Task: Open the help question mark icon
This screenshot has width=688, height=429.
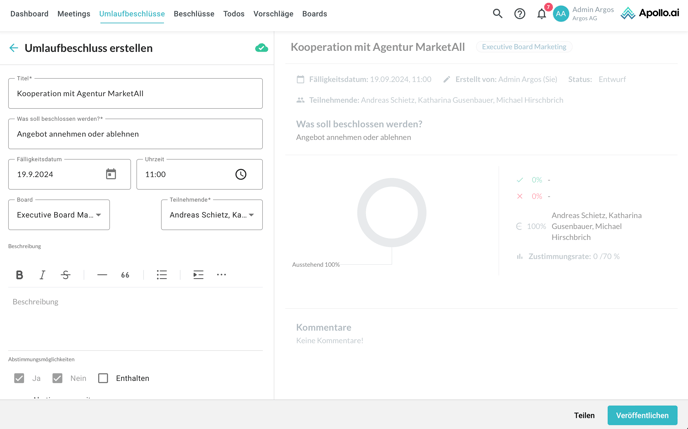Action: click(x=519, y=14)
